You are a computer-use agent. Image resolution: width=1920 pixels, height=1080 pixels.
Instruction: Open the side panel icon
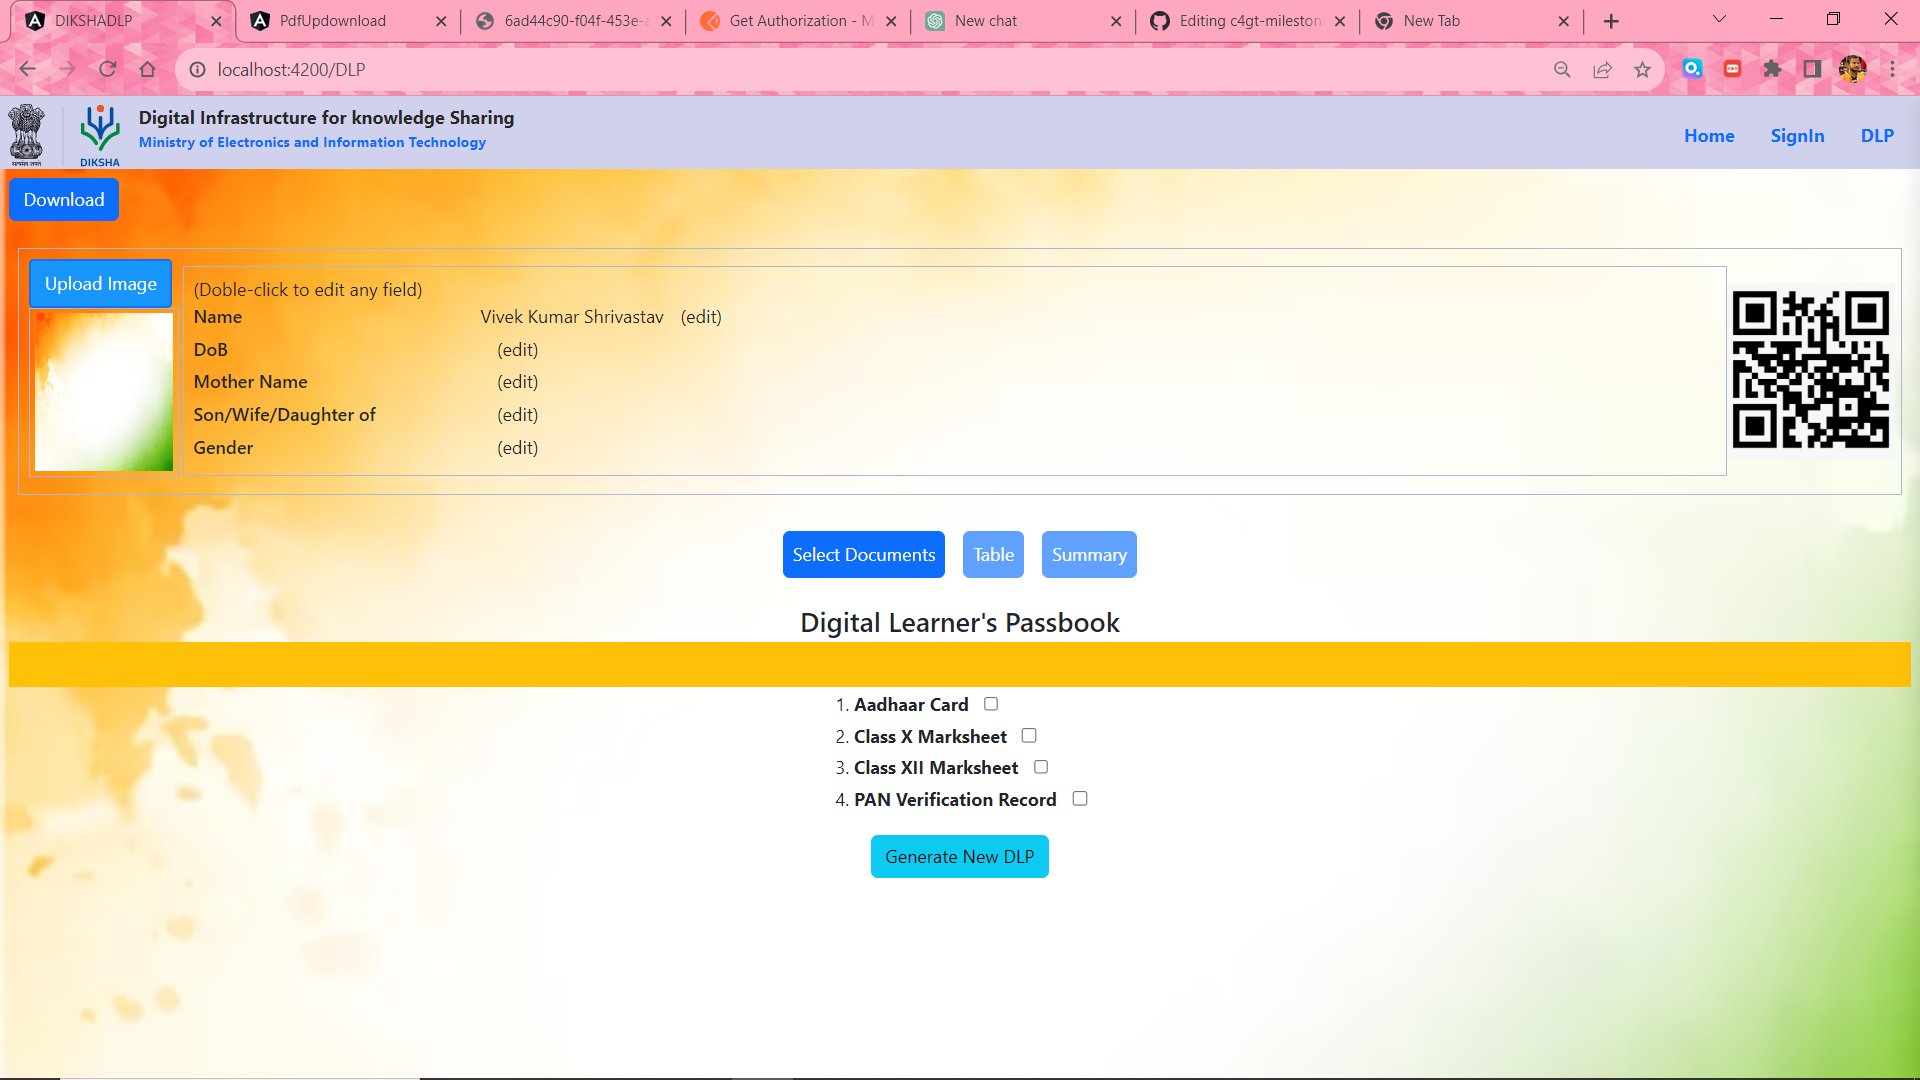coord(1812,69)
